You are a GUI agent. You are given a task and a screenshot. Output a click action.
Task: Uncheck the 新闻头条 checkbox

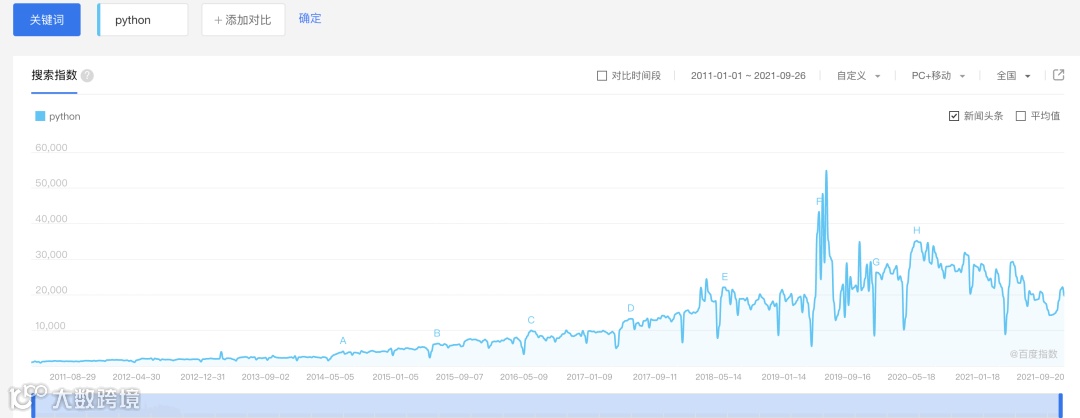pyautogui.click(x=954, y=116)
